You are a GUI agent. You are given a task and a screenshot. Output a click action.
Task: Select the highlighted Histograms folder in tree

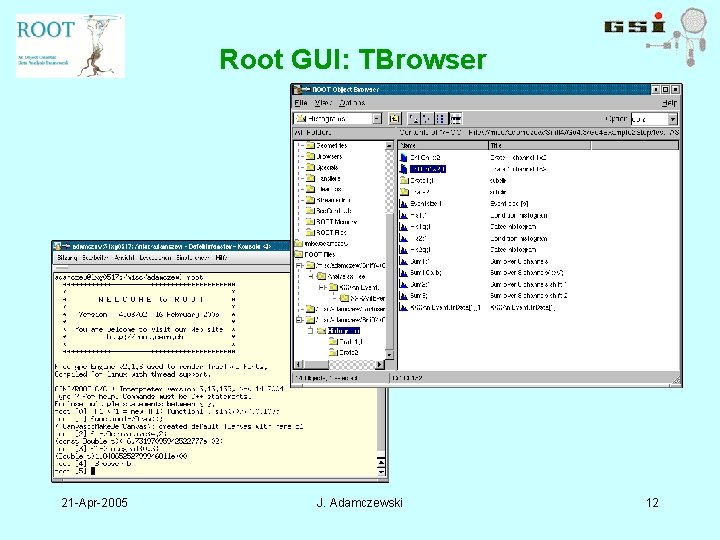[x=344, y=331]
